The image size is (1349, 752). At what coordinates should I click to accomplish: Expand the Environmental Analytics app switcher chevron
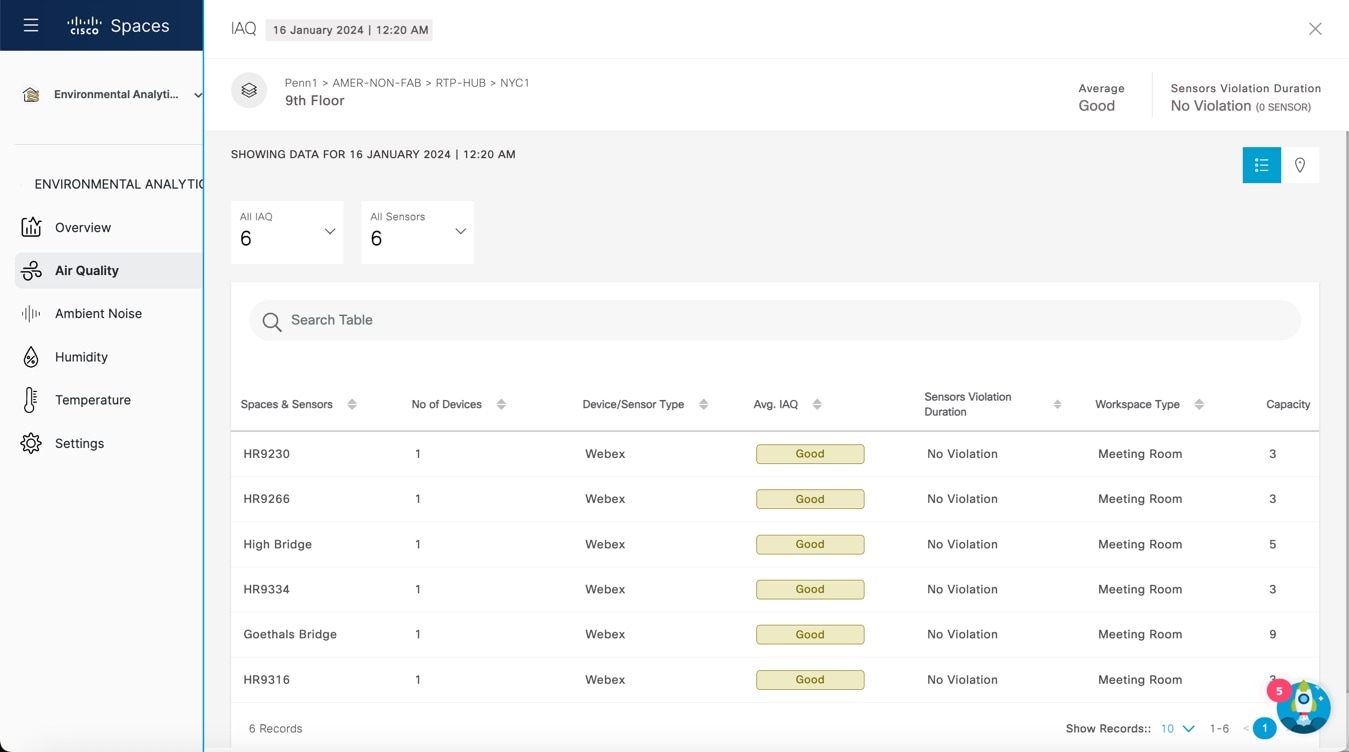pos(197,95)
